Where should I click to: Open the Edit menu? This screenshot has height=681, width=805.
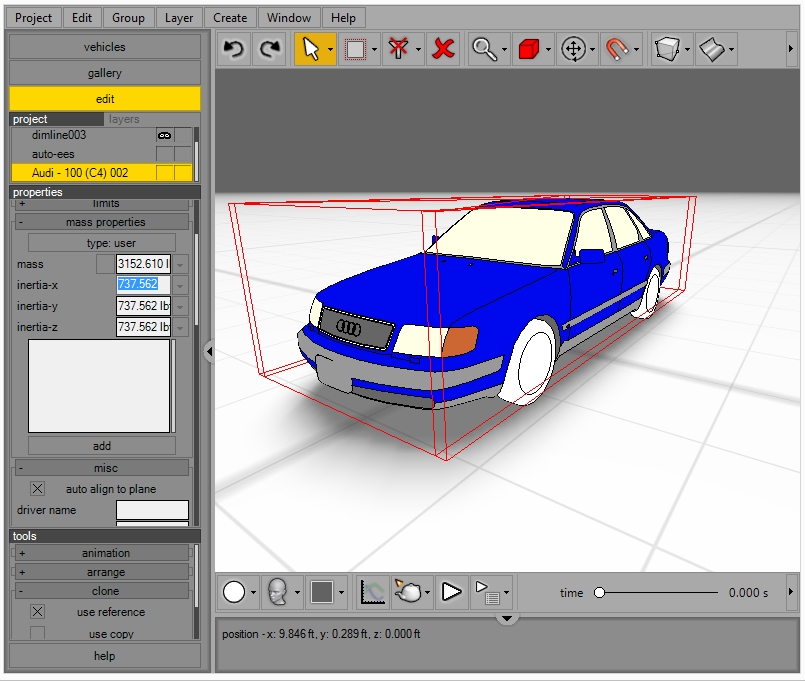click(82, 18)
